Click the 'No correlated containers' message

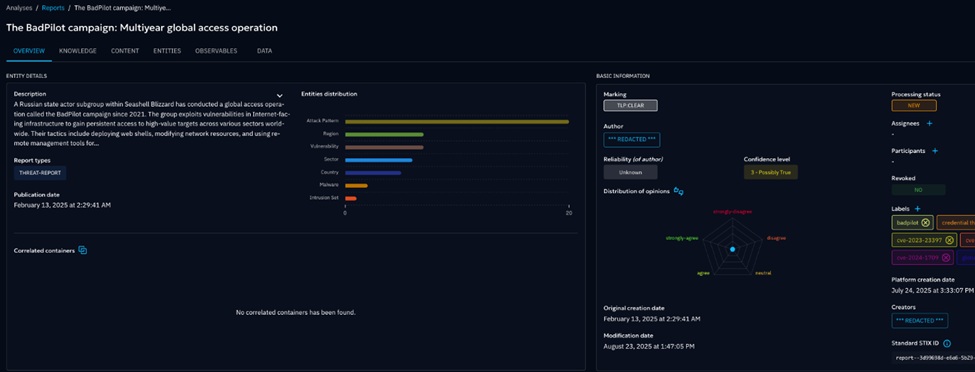[x=296, y=312]
